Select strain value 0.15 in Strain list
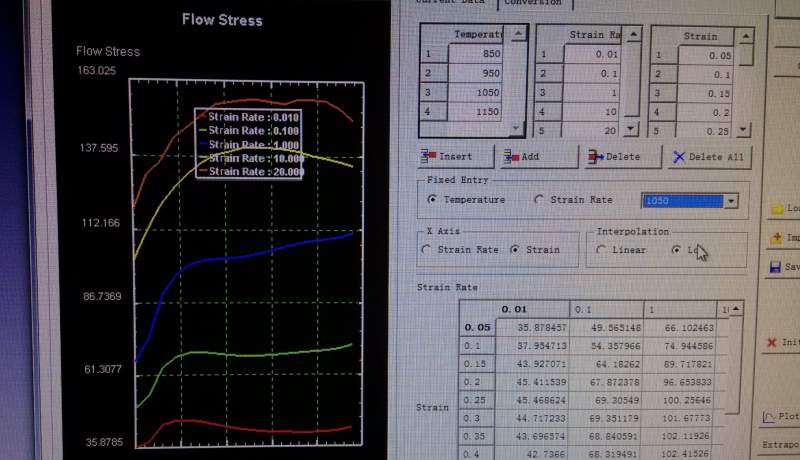 coord(705,94)
